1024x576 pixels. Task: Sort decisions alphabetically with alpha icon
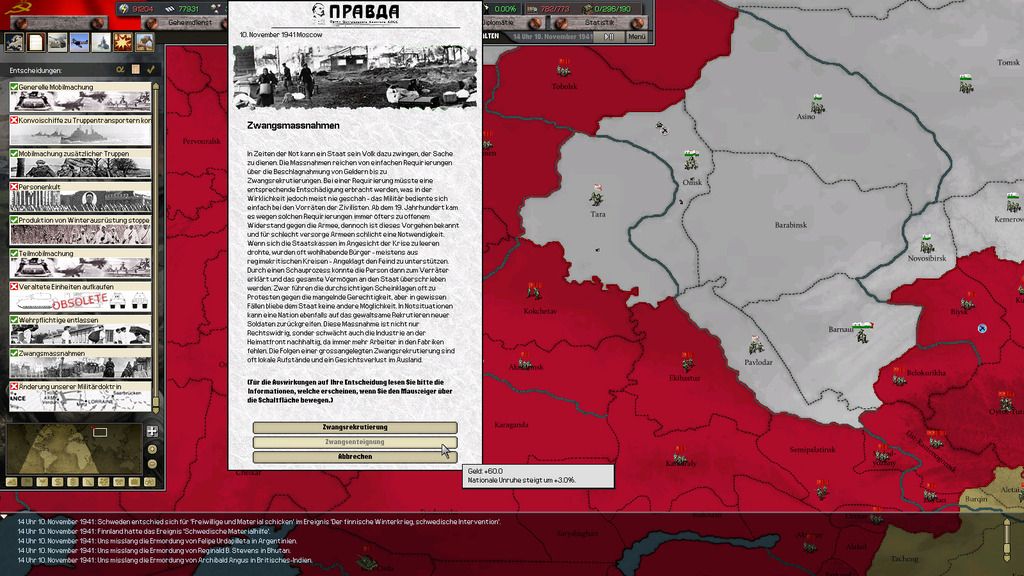[x=120, y=69]
